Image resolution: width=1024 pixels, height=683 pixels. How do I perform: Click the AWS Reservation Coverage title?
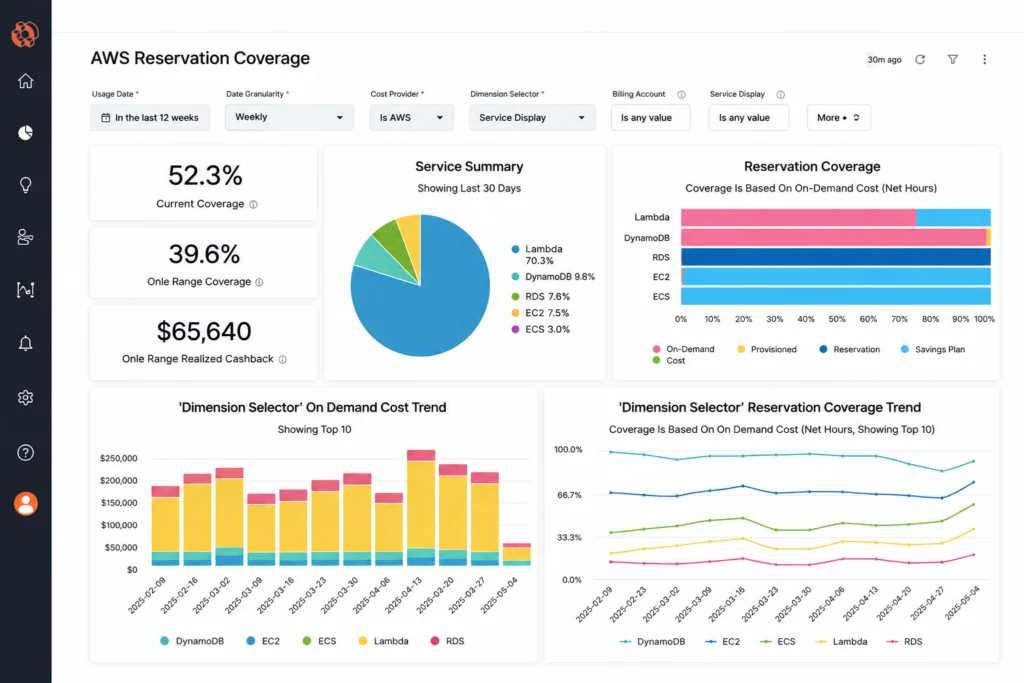(x=200, y=58)
